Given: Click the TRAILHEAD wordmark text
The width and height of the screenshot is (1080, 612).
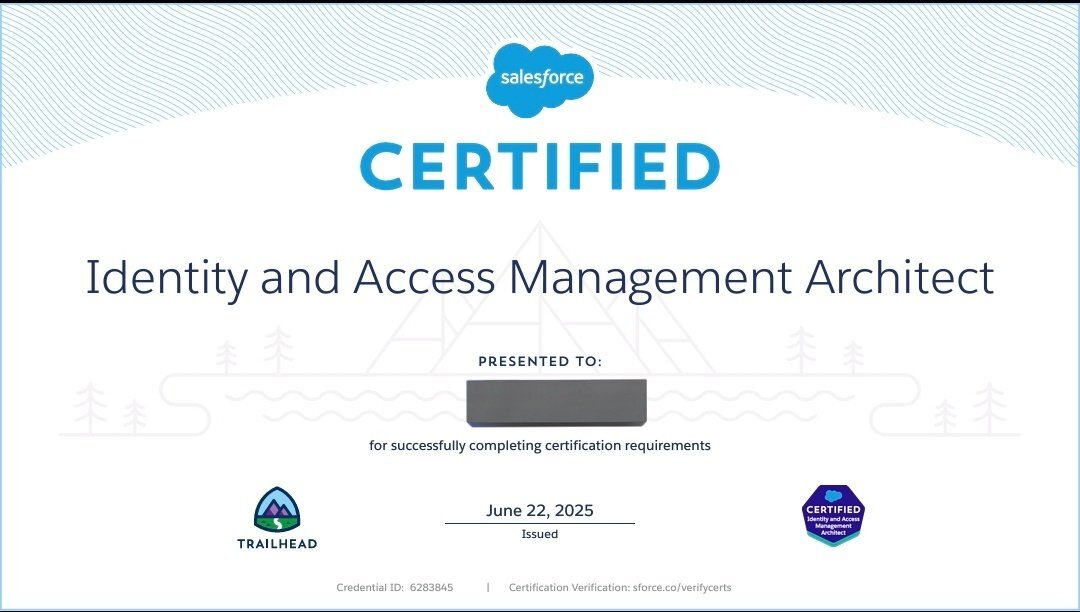Looking at the screenshot, I should [277, 544].
